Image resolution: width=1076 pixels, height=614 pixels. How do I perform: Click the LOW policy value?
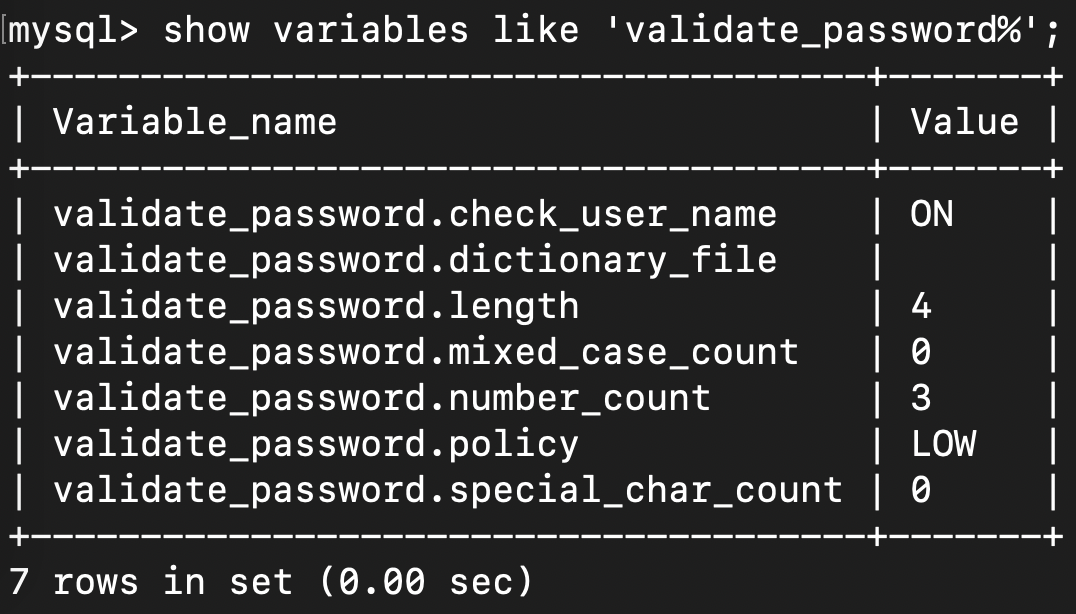click(x=943, y=445)
